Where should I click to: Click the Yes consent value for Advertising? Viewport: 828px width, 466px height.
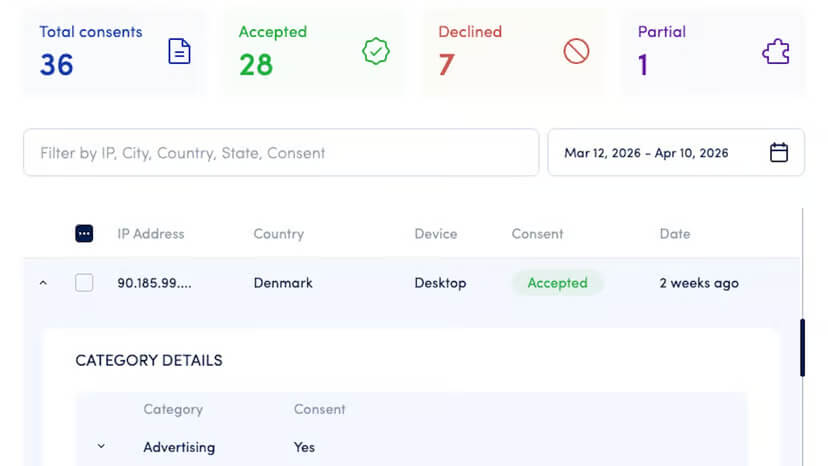coord(304,447)
